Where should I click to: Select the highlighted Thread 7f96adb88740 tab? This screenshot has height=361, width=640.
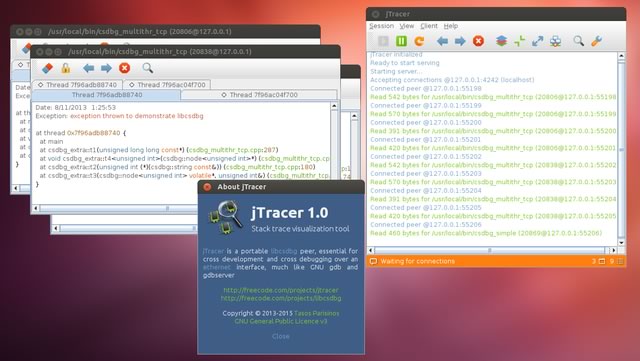(x=106, y=95)
